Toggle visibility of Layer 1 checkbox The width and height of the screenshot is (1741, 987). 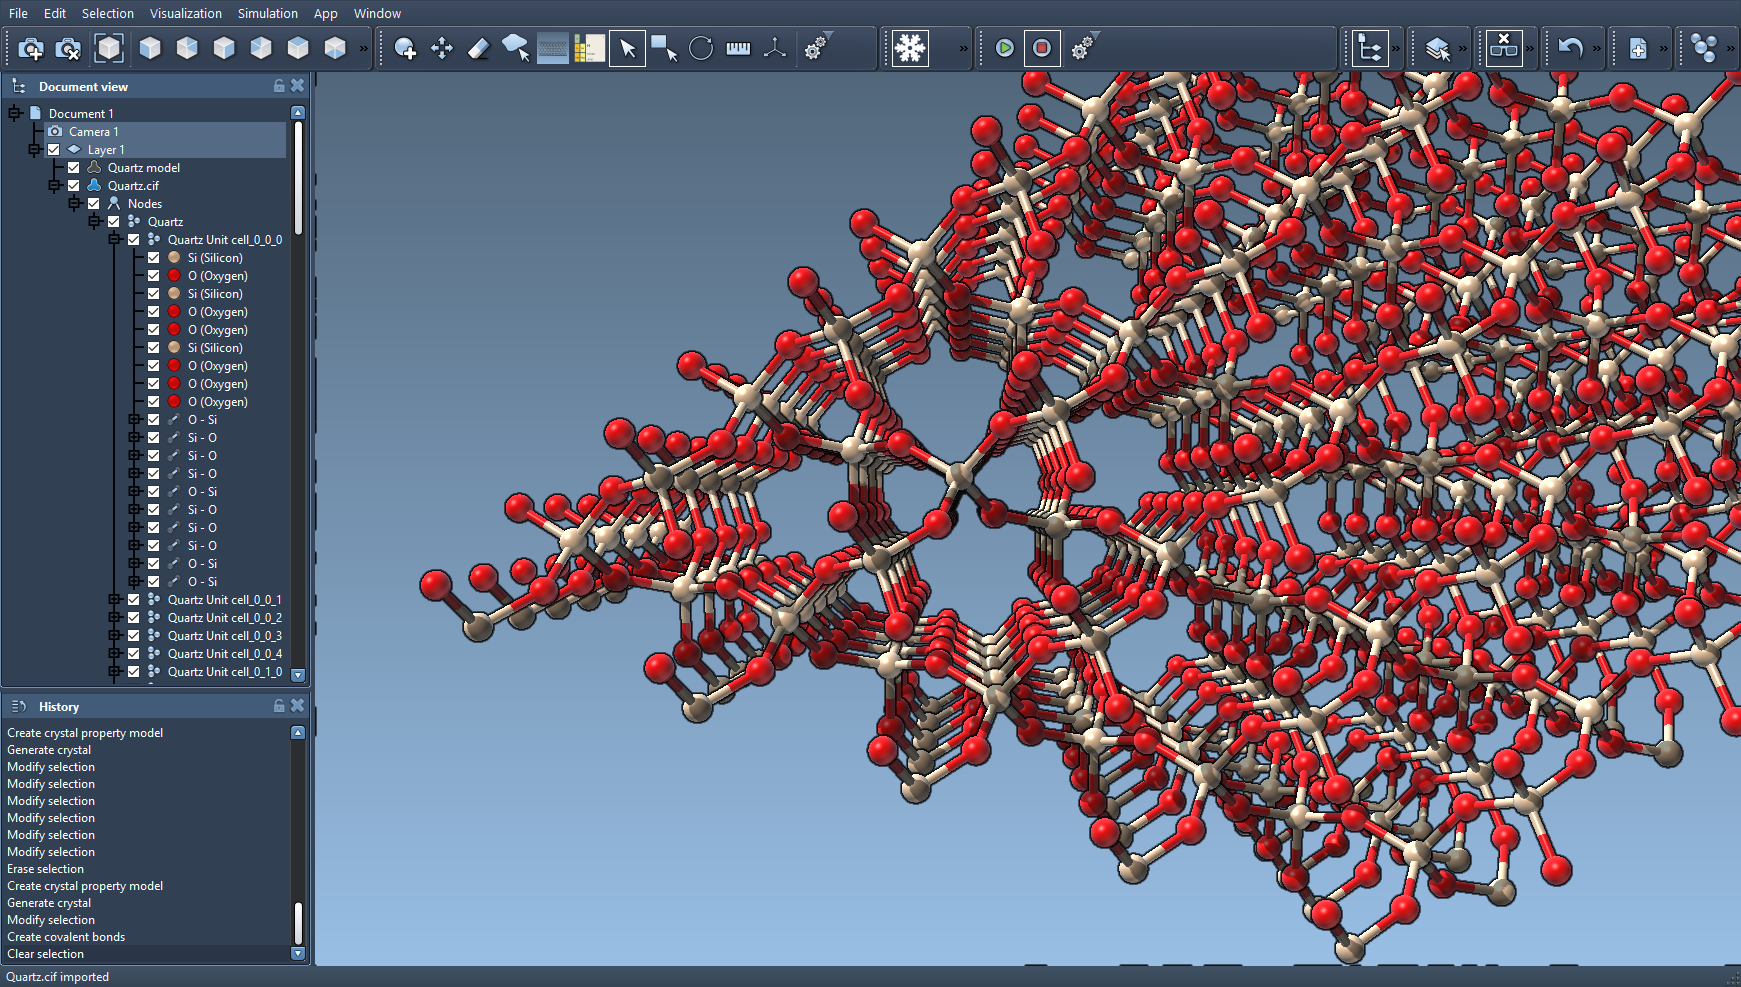tap(54, 150)
